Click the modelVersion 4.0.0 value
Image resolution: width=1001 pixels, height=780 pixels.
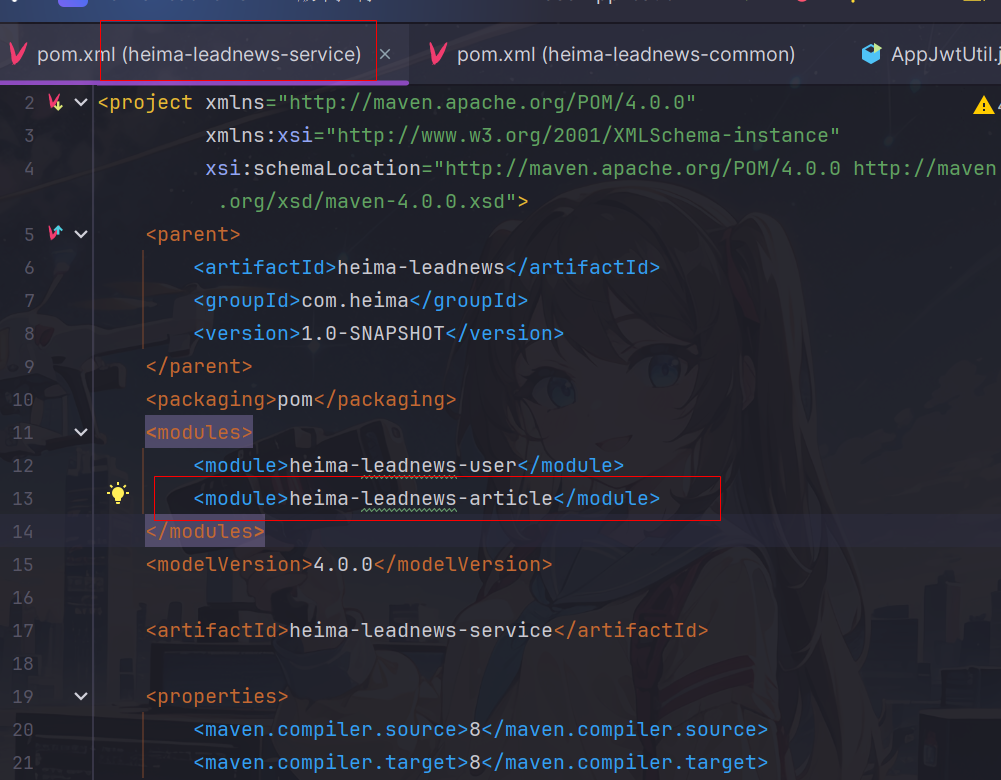343,564
